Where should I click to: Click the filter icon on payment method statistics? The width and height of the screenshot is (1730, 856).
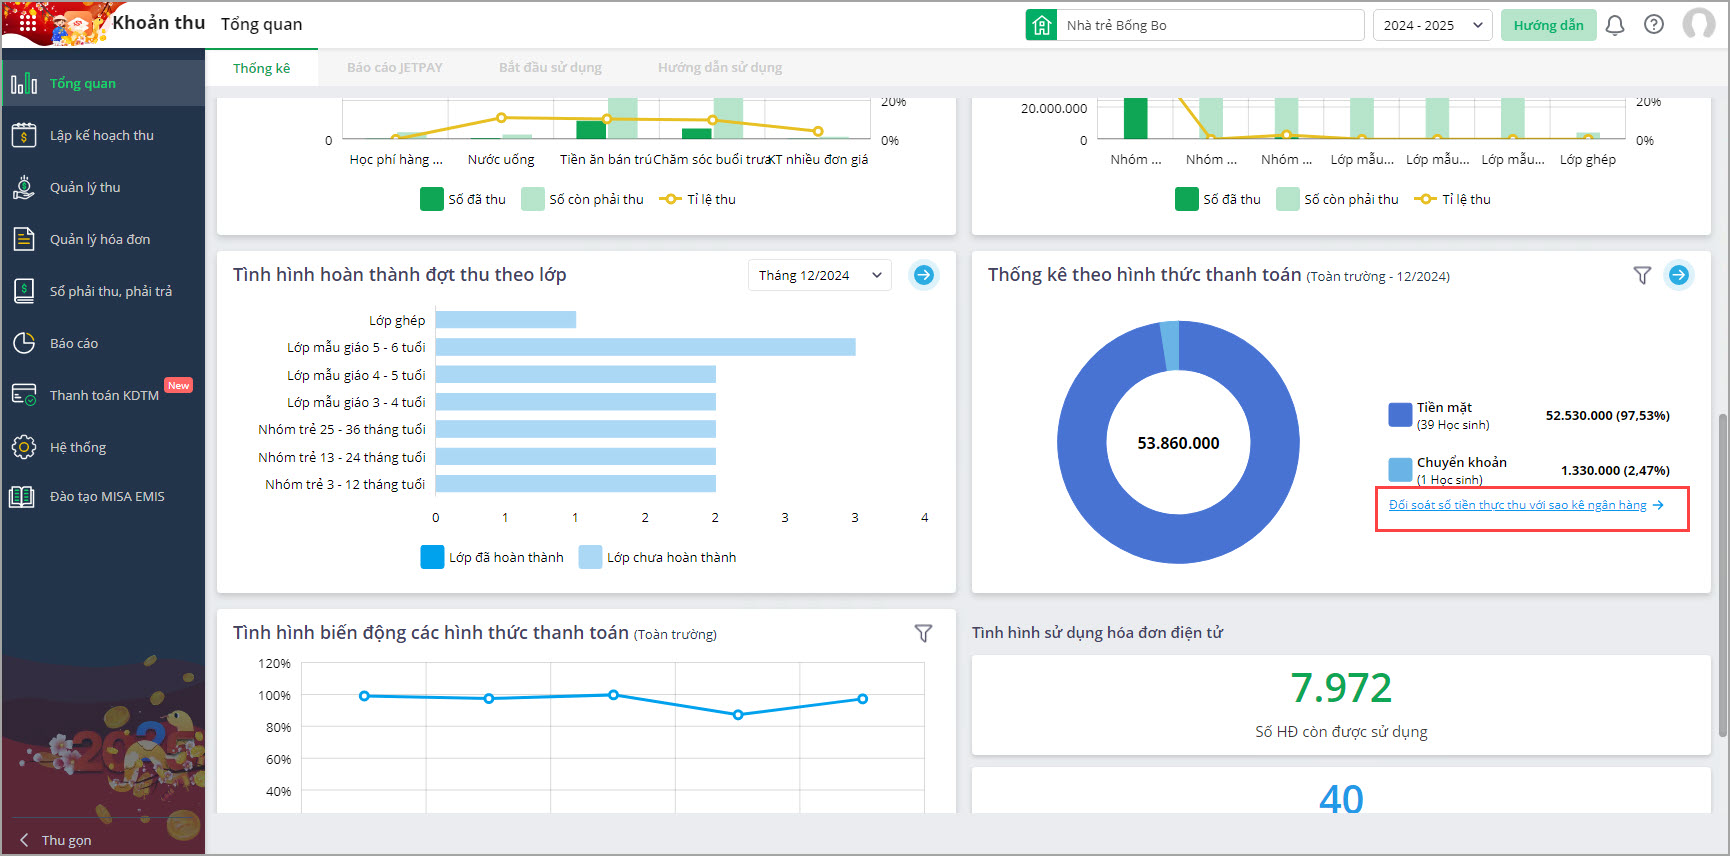tap(1642, 275)
